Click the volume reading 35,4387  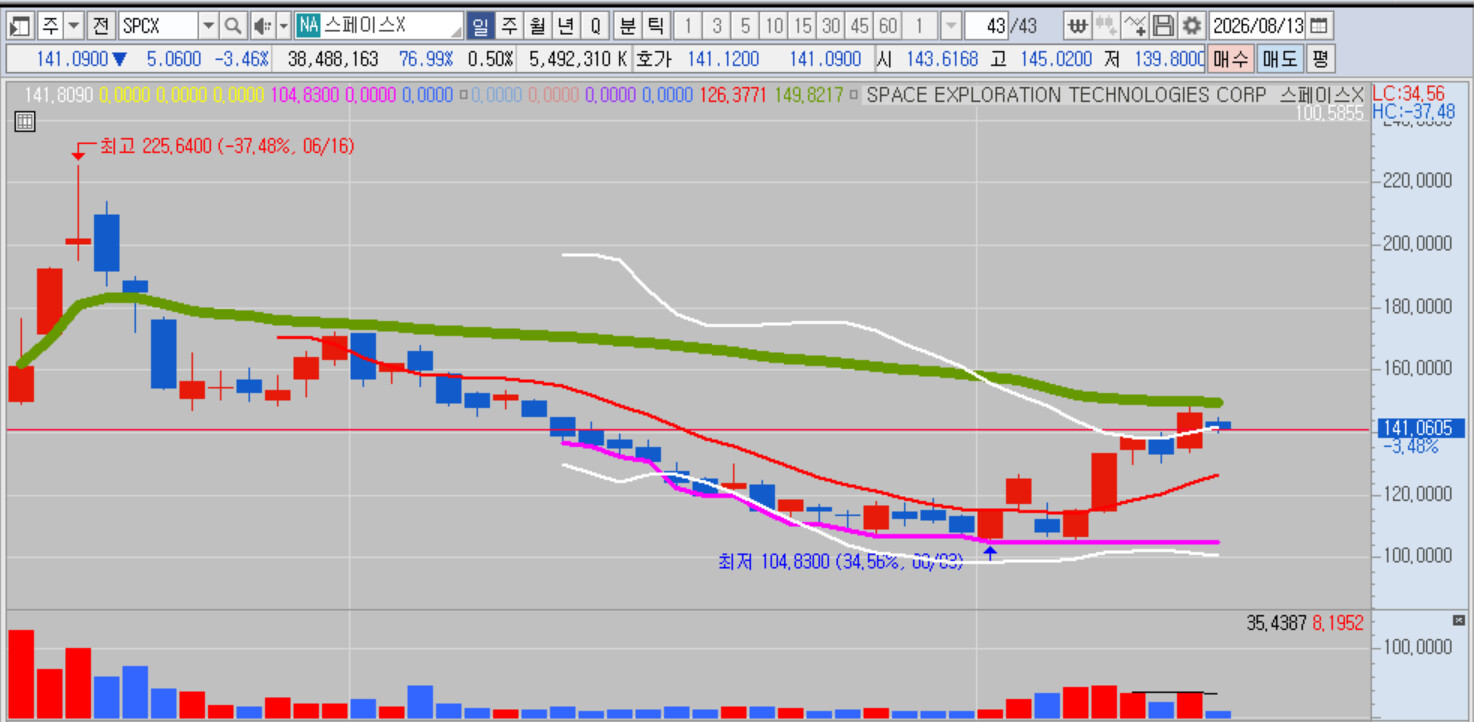pos(1276,622)
